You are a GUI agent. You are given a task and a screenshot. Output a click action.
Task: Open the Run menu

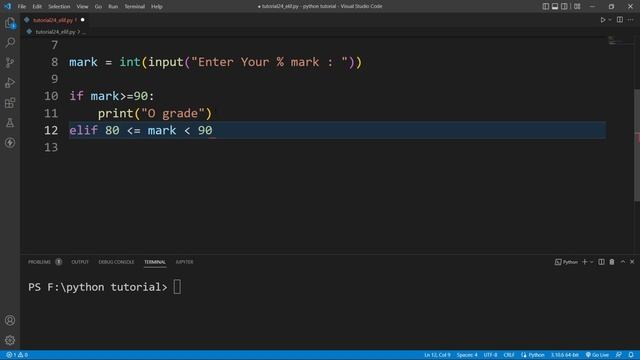tap(113, 7)
